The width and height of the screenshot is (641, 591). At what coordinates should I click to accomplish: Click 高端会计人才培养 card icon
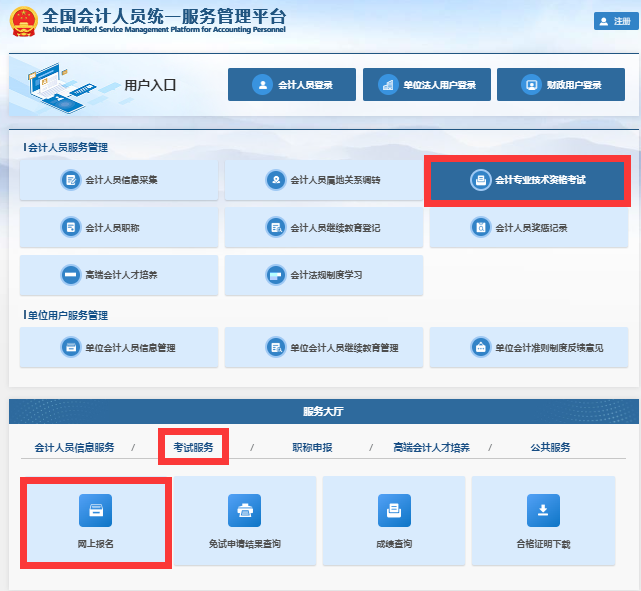pyautogui.click(x=71, y=275)
